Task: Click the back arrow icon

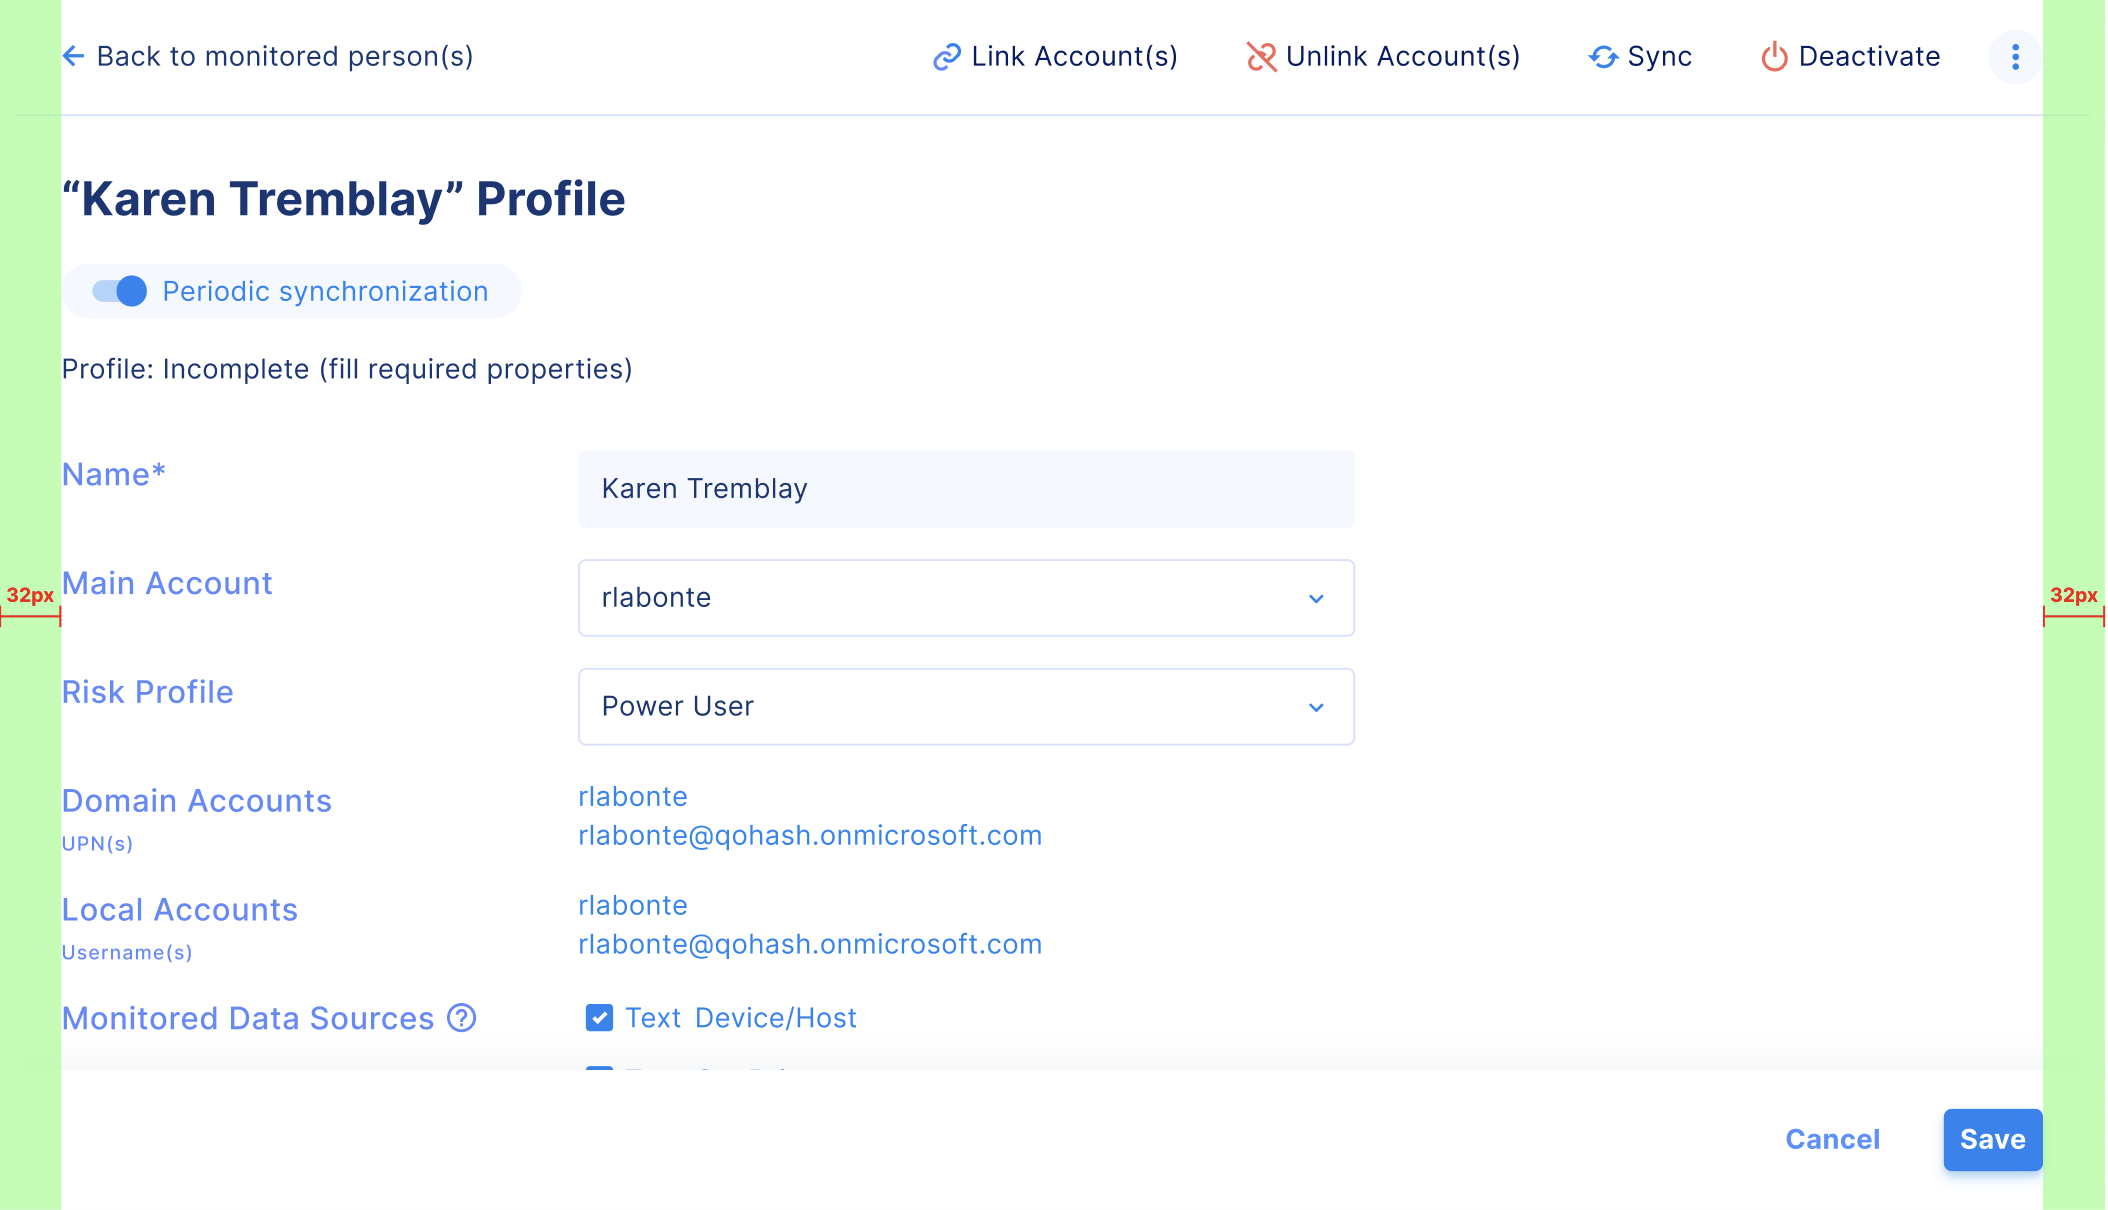Action: [73, 56]
